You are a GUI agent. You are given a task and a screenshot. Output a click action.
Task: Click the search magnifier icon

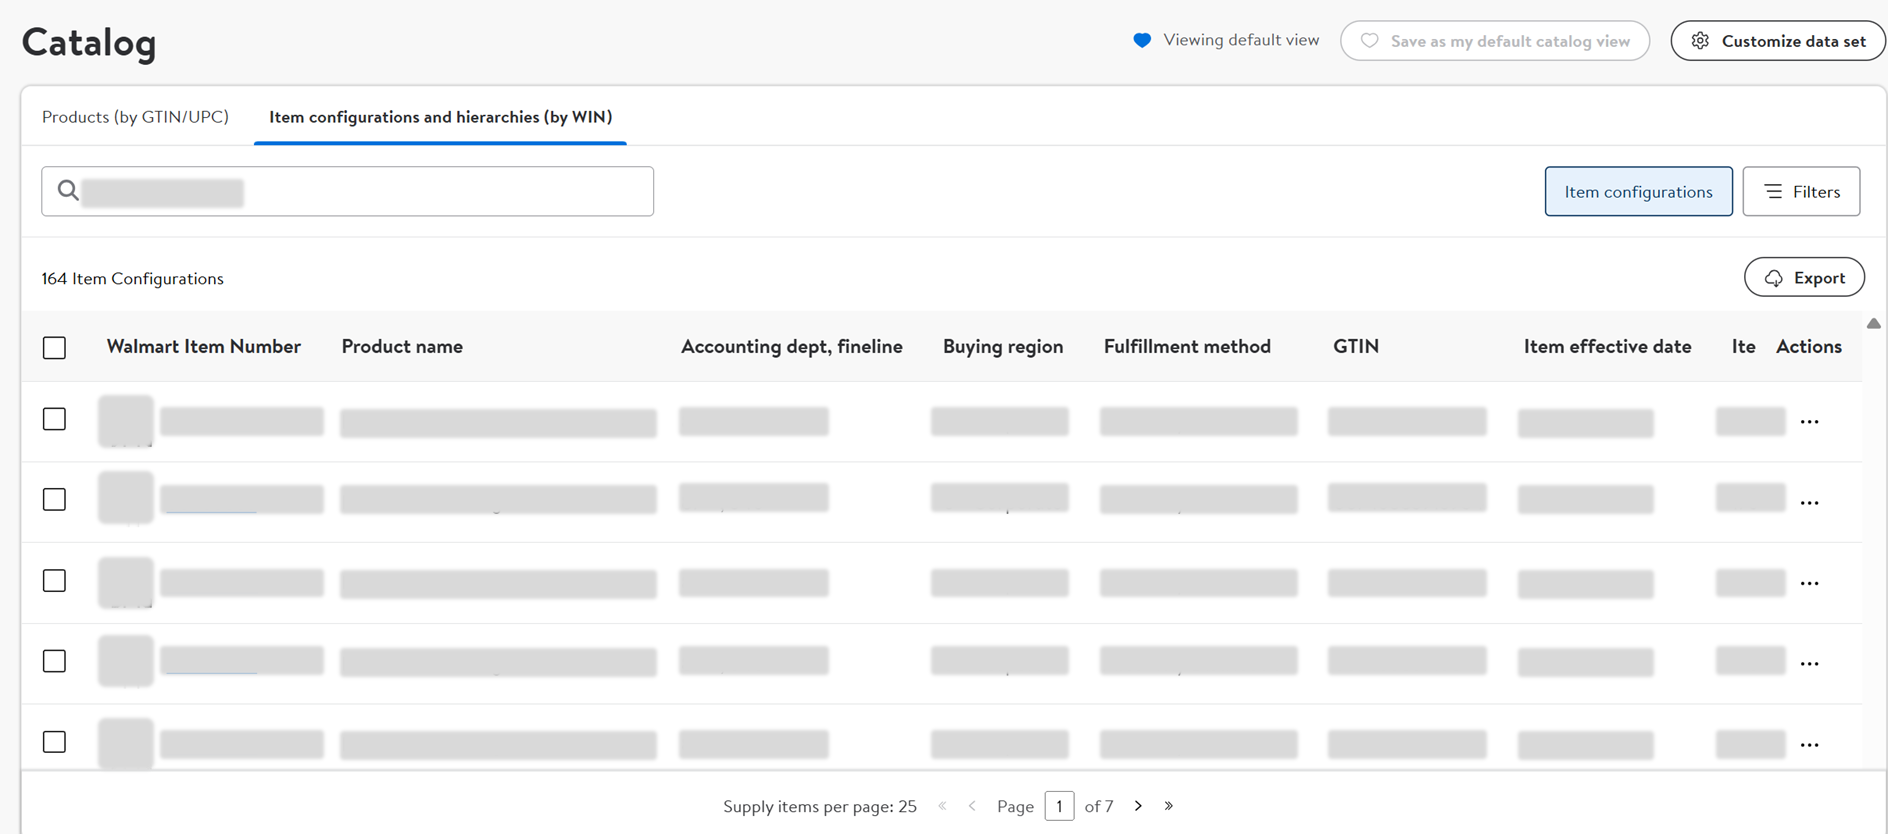tap(67, 190)
